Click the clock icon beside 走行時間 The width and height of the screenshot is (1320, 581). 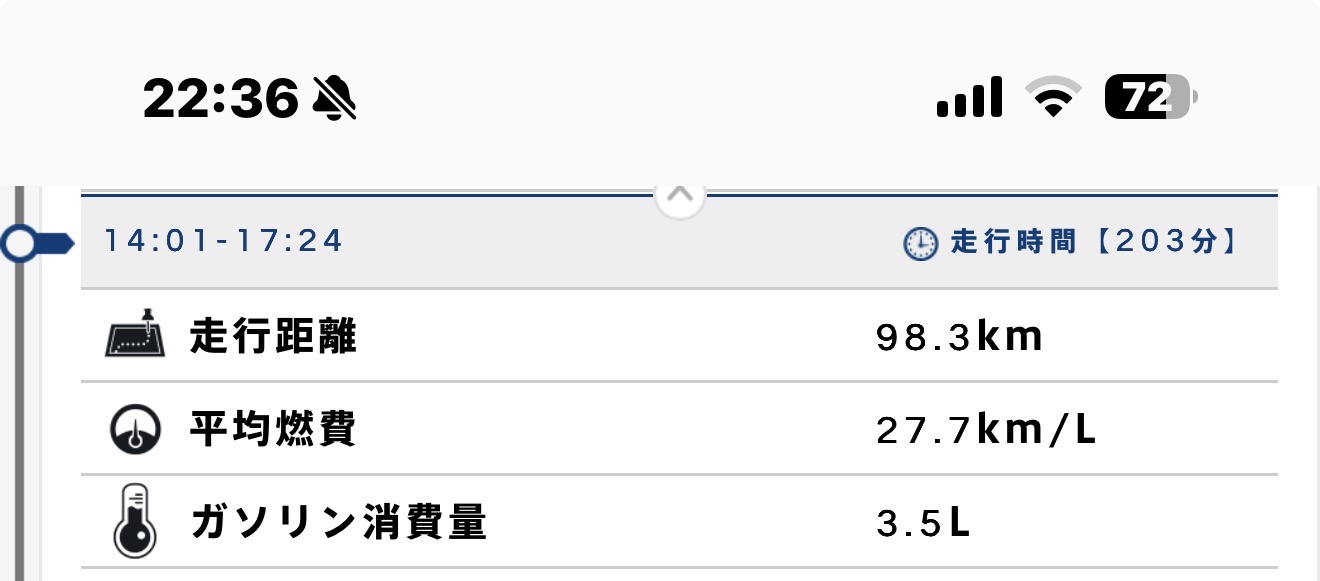pyautogui.click(x=920, y=244)
